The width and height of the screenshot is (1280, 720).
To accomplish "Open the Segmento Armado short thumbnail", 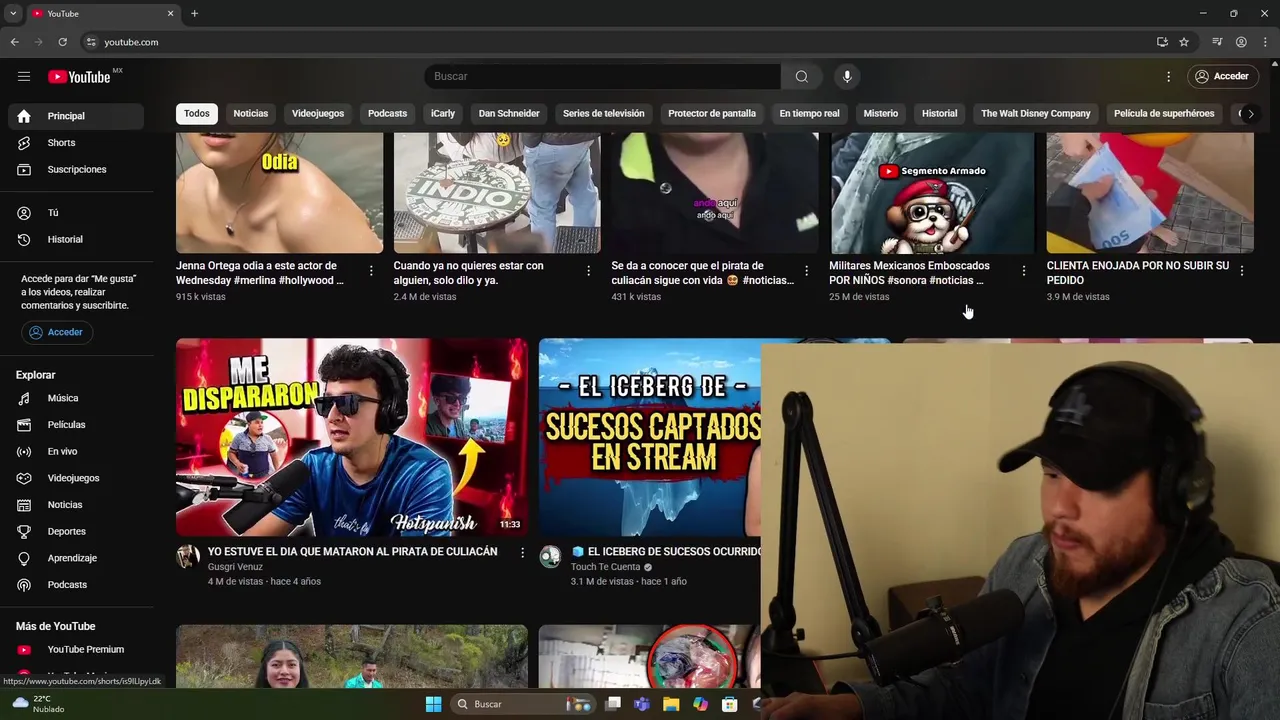I will point(933,193).
